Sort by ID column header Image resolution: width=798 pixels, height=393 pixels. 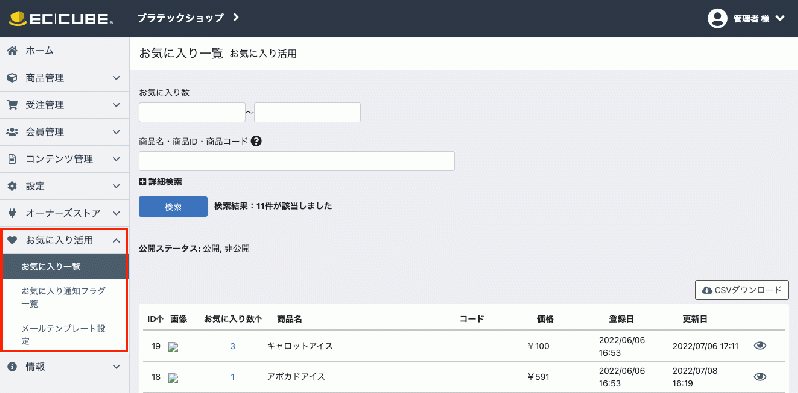pos(155,319)
